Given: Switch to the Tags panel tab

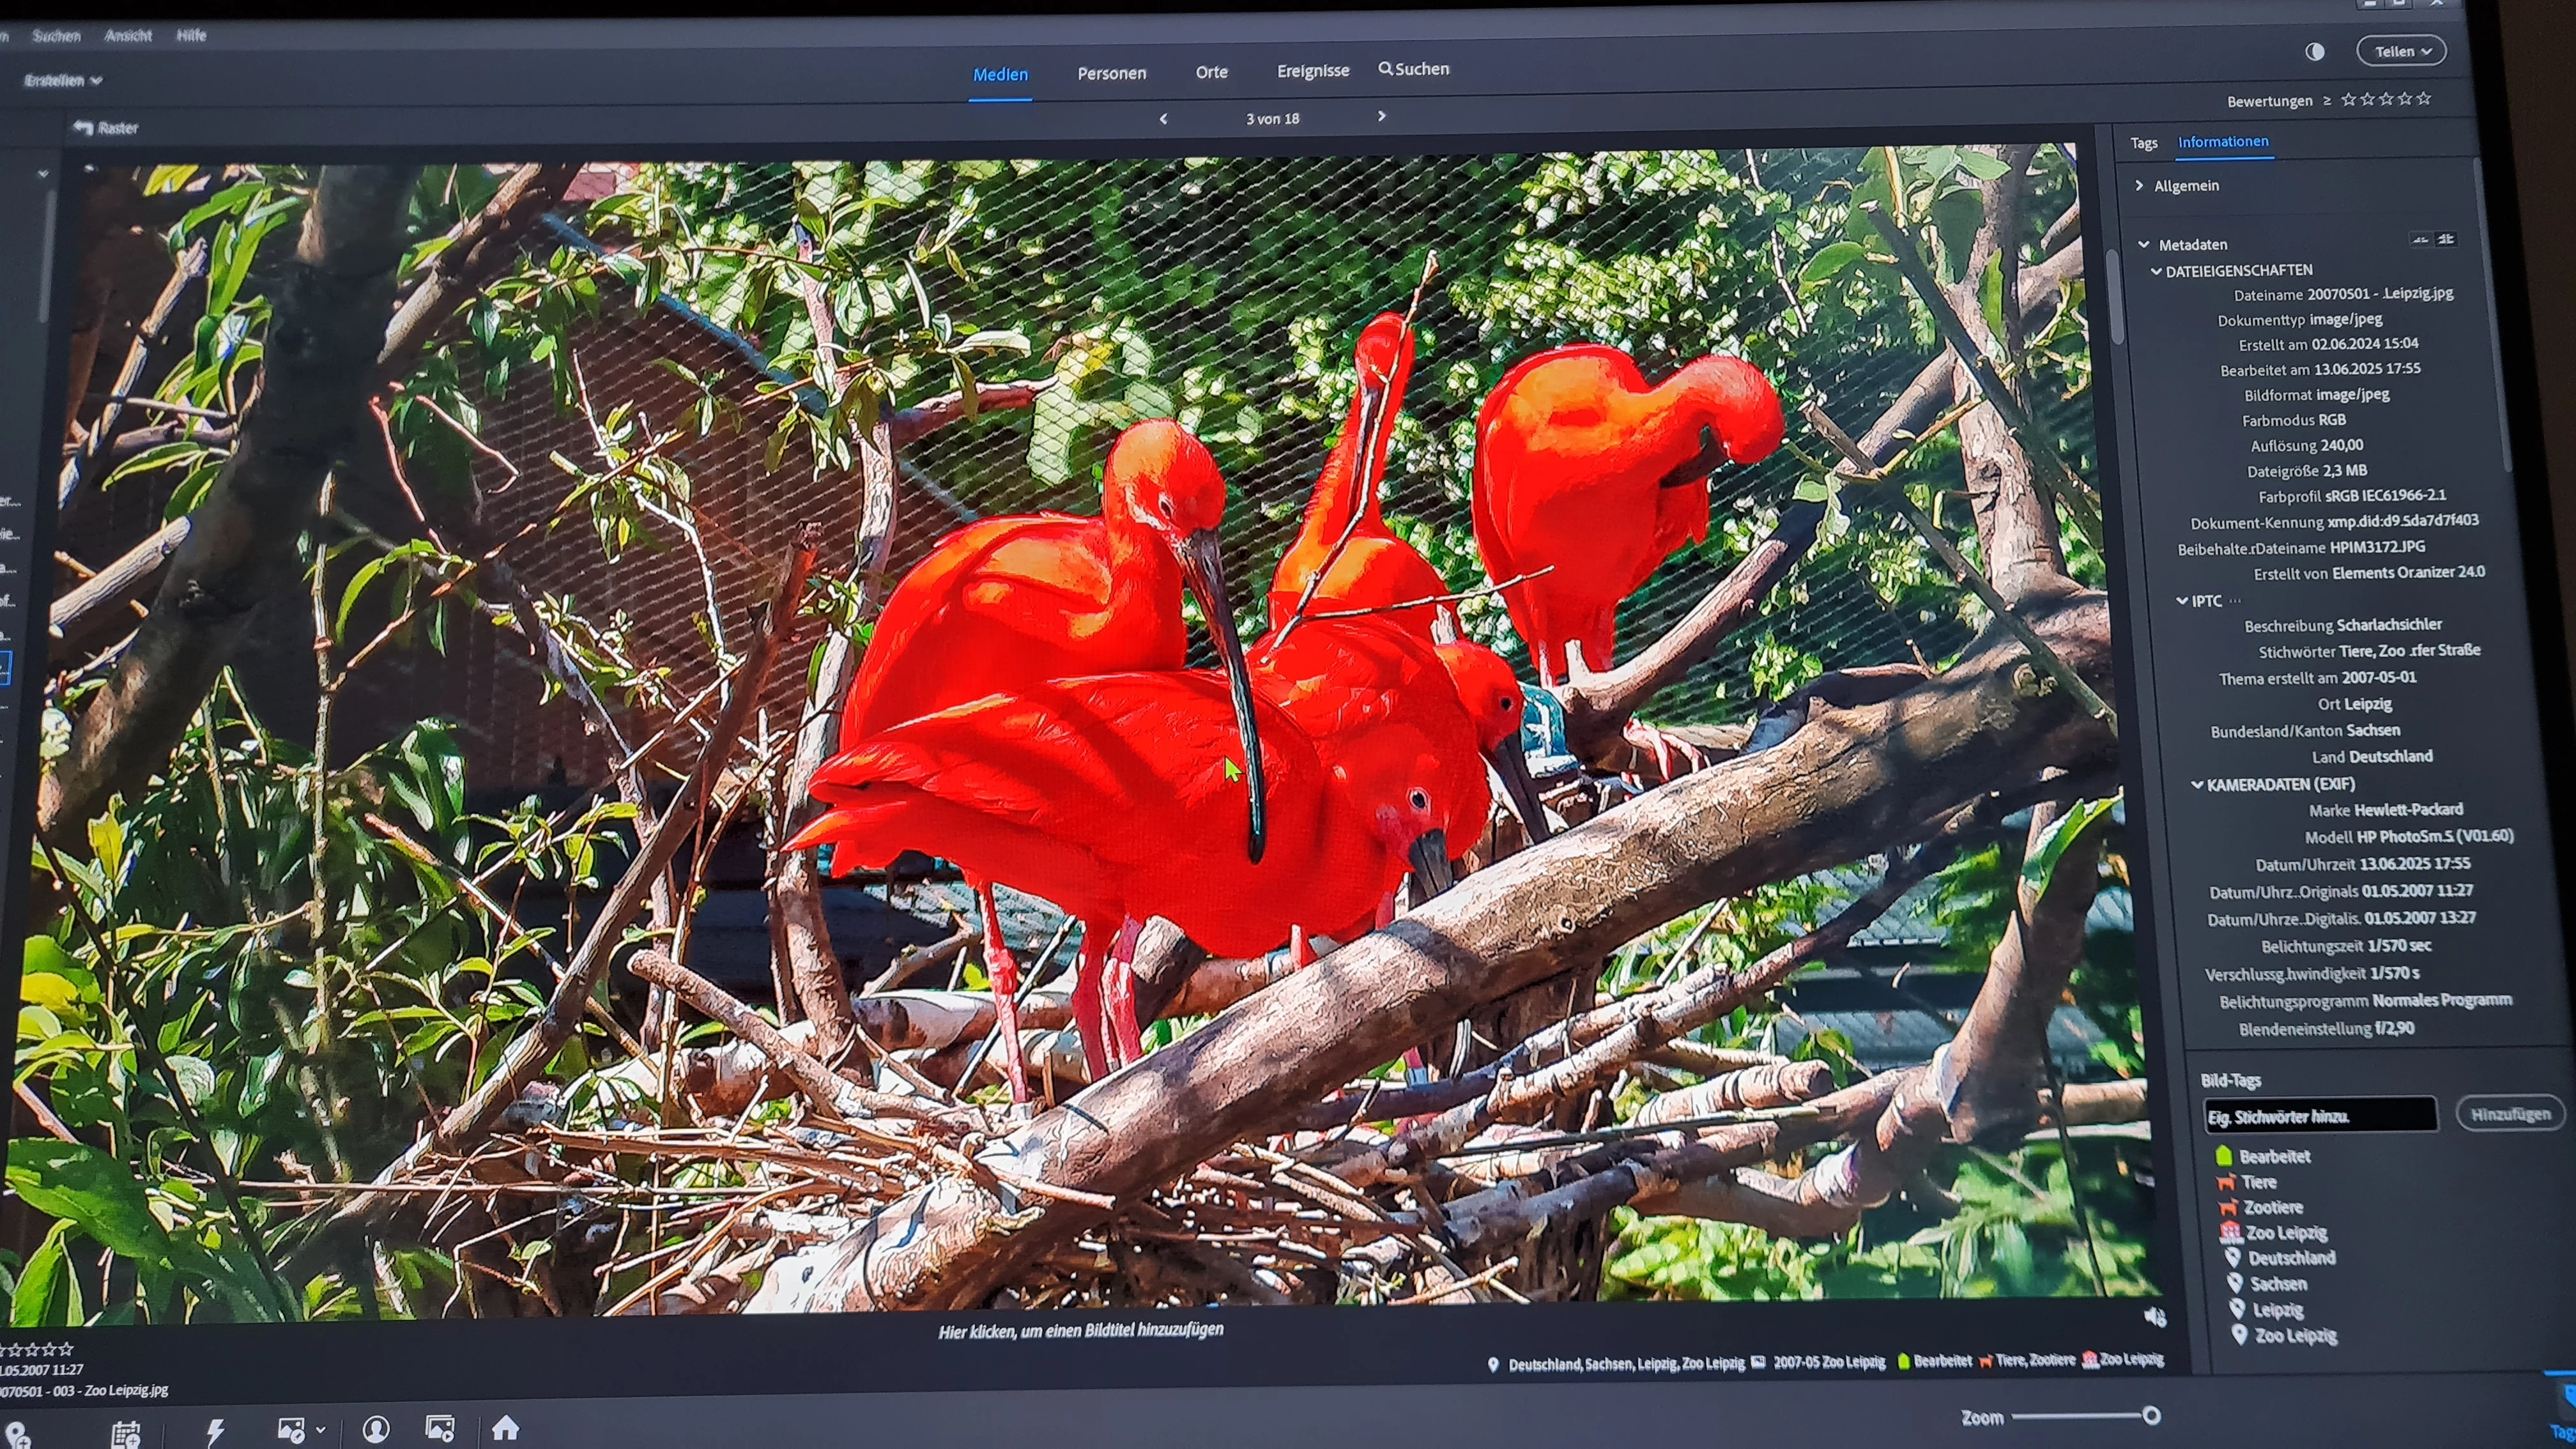Looking at the screenshot, I should coord(2143,143).
